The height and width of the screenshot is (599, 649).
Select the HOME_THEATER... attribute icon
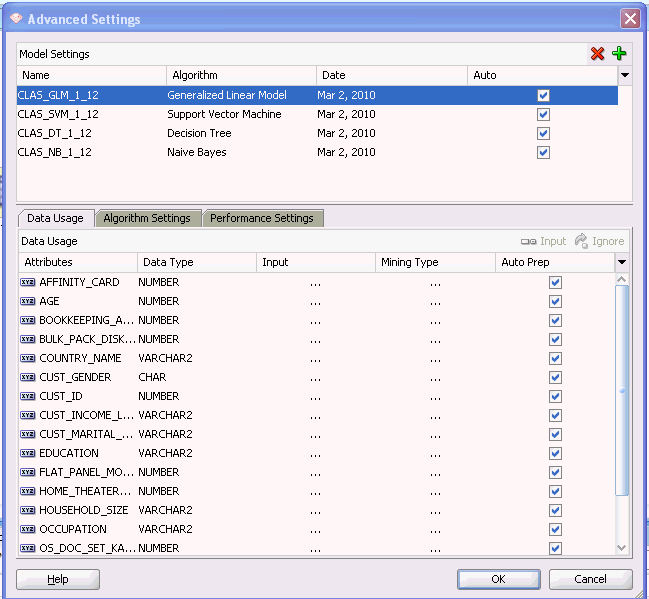[x=28, y=491]
